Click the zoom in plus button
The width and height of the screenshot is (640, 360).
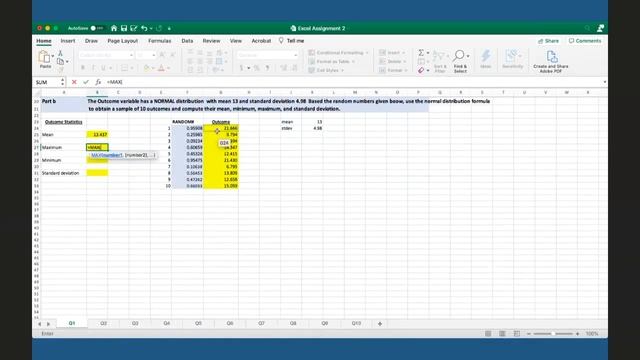(x=578, y=333)
